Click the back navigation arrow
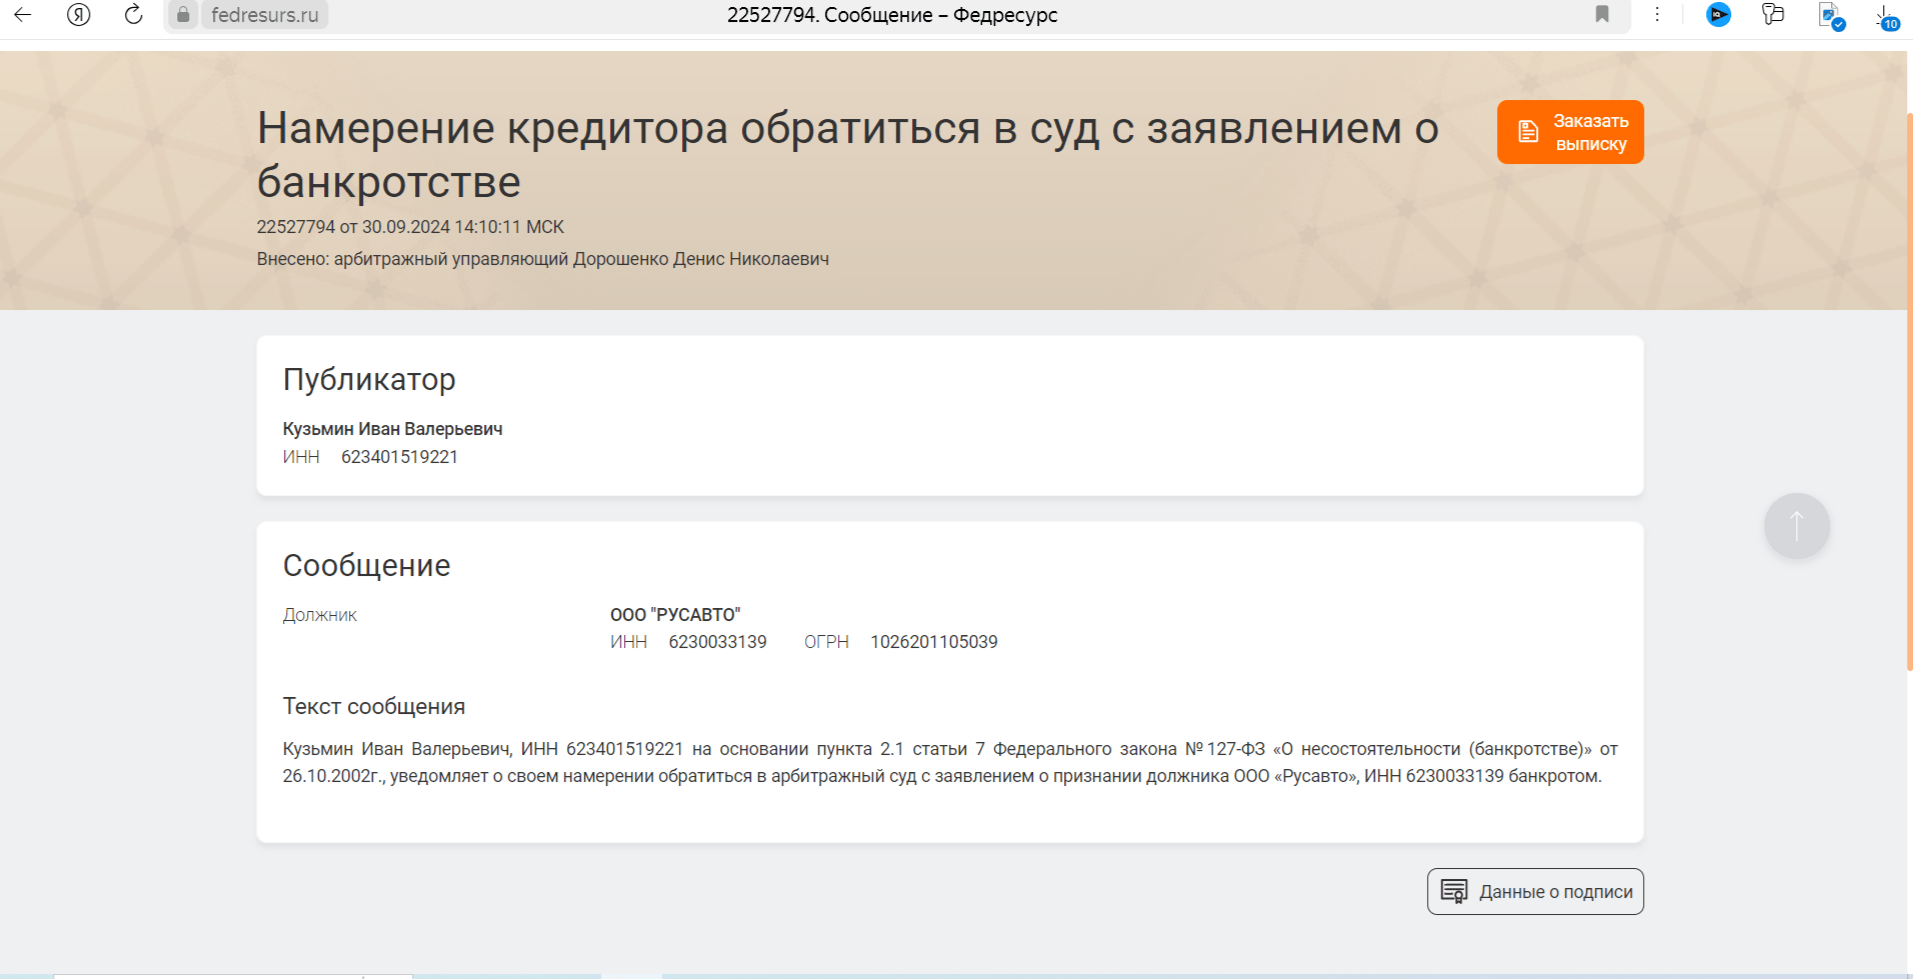 pyautogui.click(x=22, y=15)
